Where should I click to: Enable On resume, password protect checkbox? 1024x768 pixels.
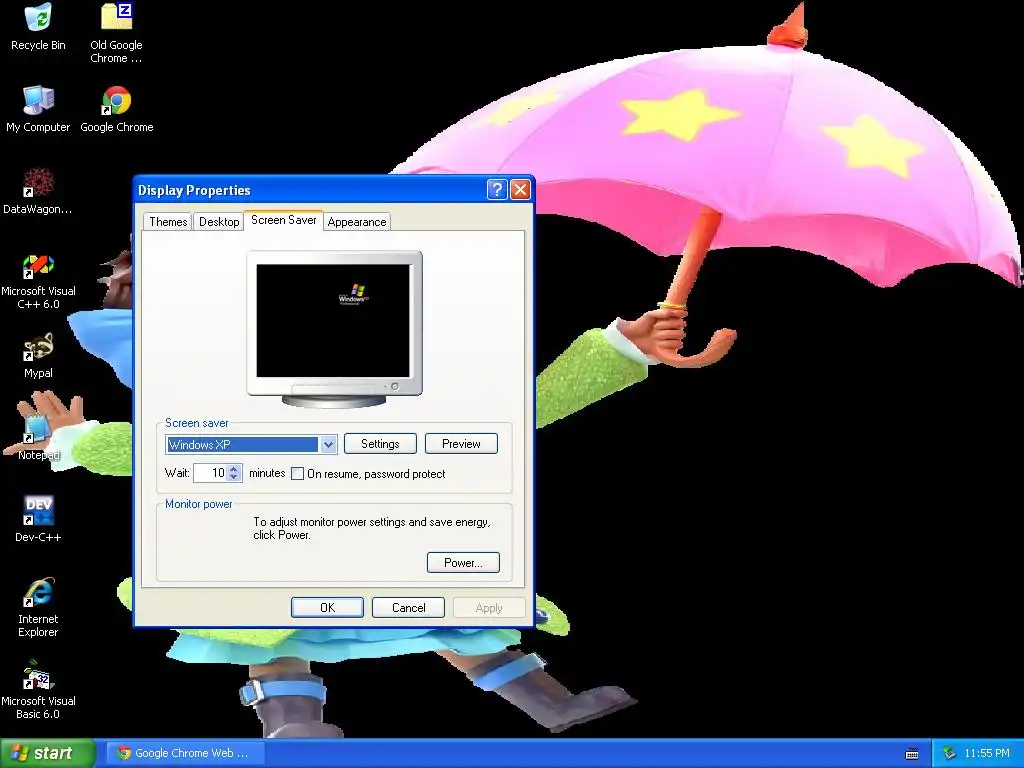[297, 473]
